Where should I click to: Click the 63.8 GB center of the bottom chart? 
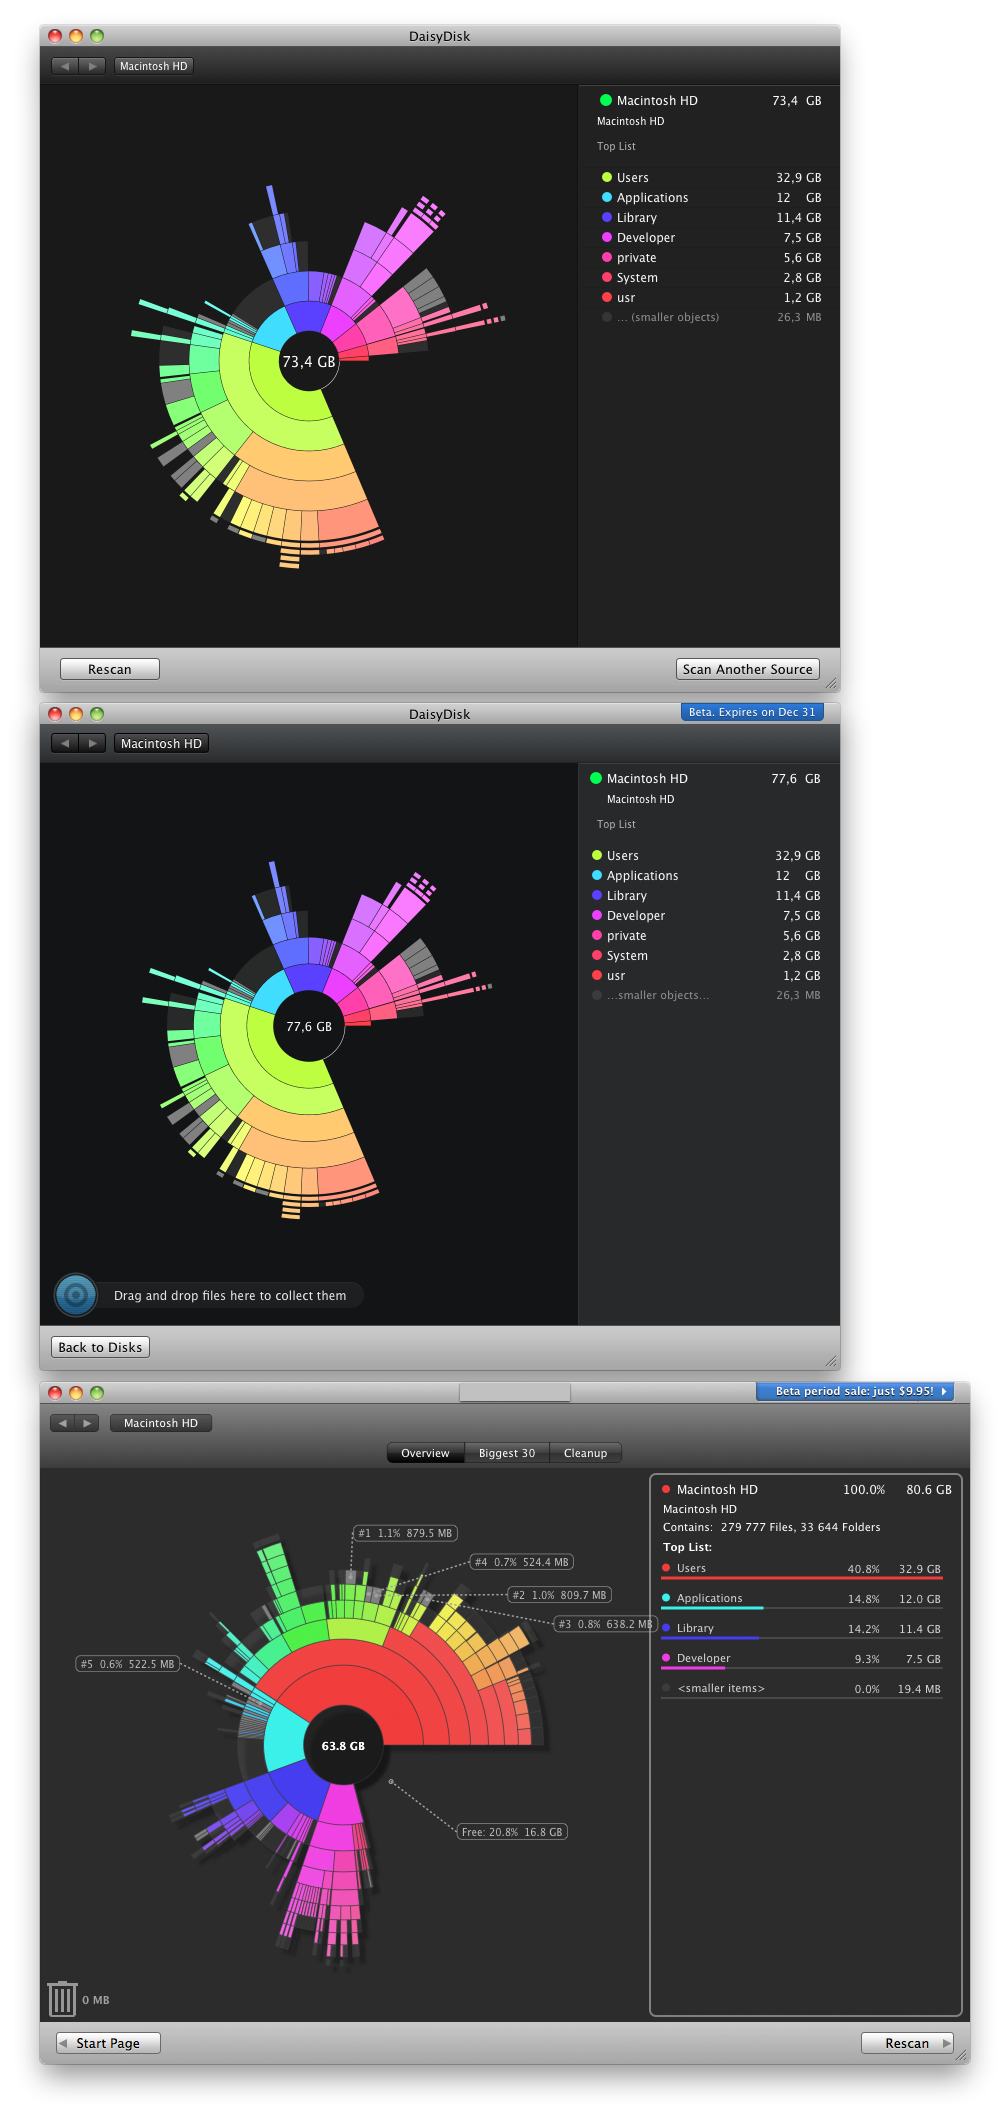[343, 1746]
